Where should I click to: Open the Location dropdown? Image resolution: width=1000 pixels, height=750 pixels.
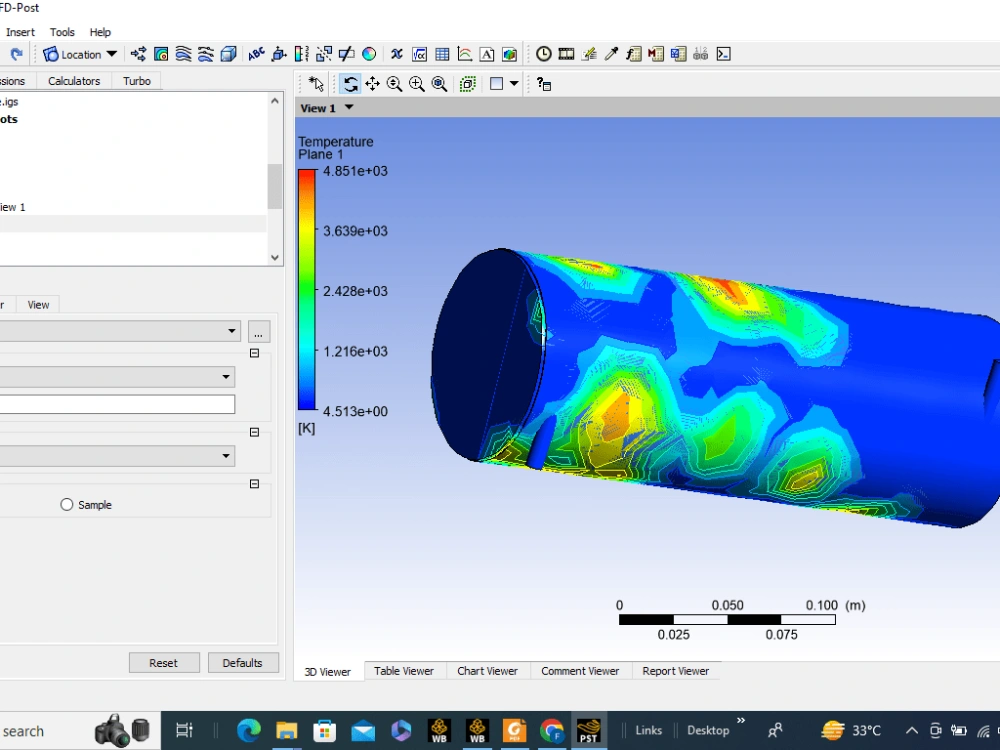(111, 54)
